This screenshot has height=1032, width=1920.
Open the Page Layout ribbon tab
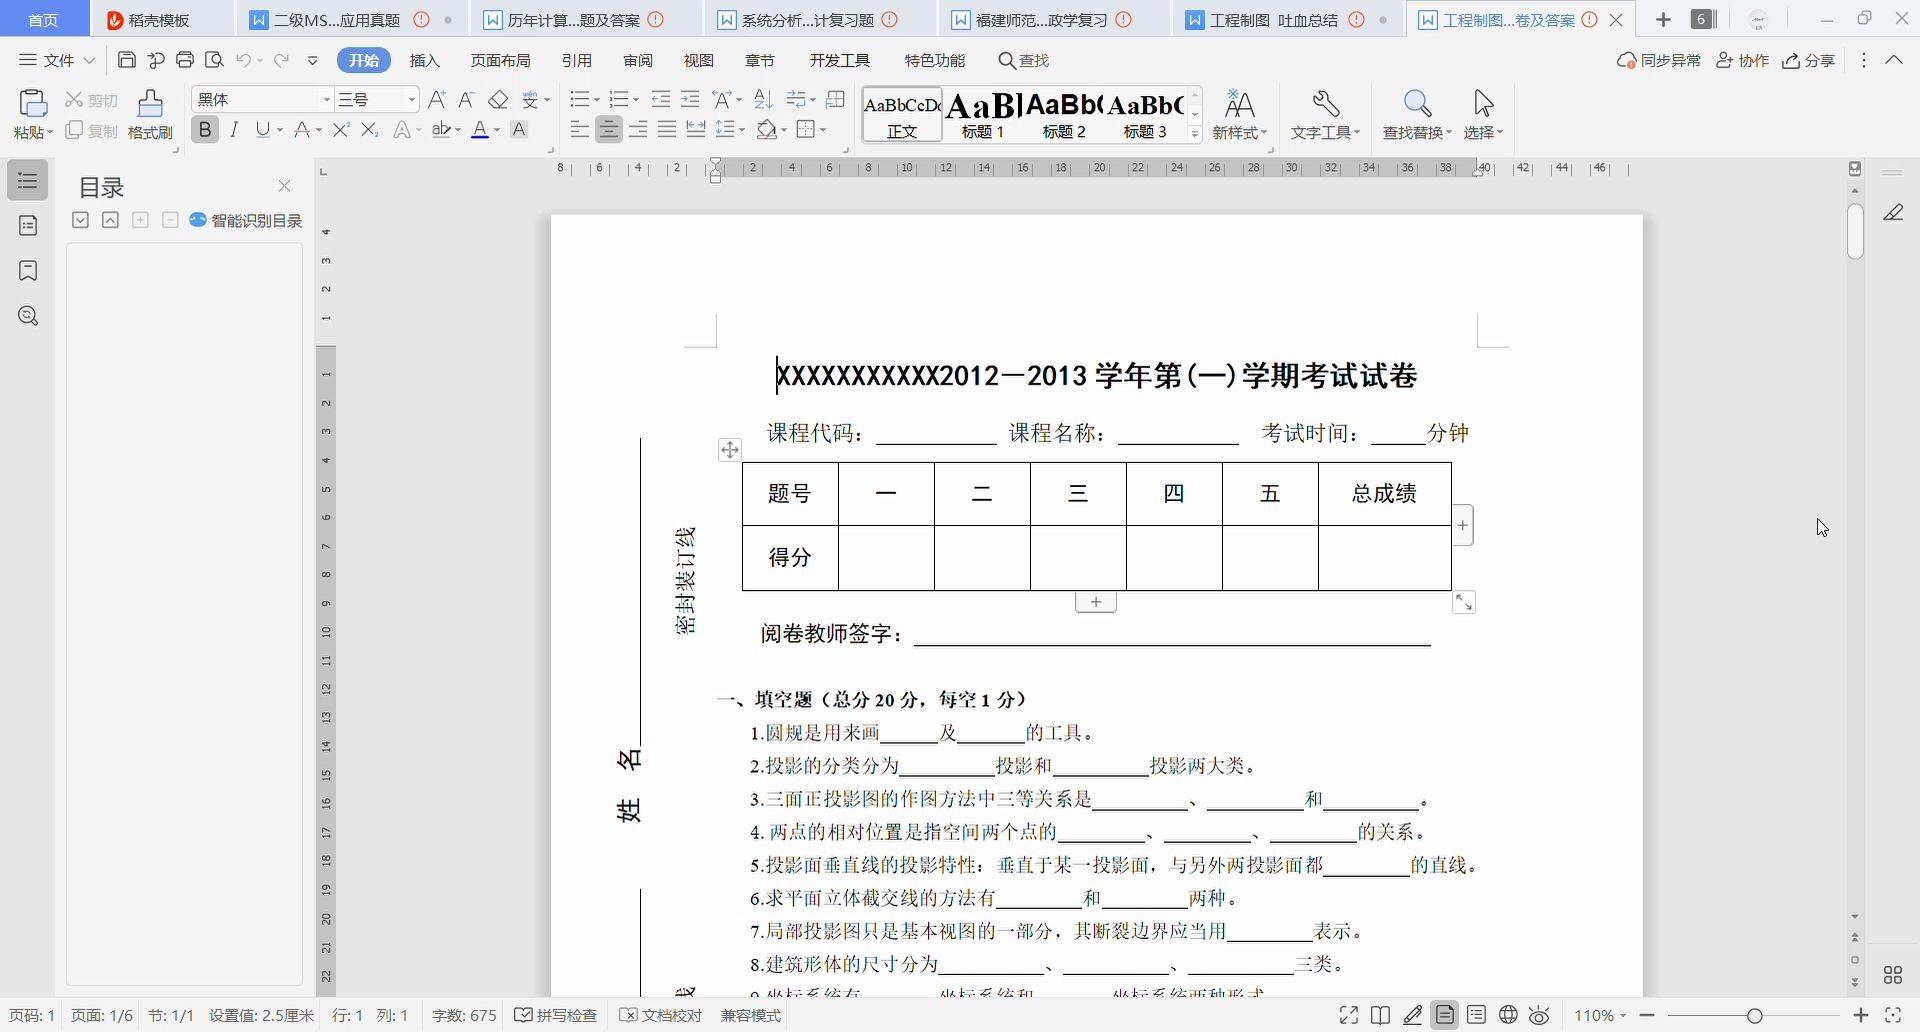coord(501,60)
